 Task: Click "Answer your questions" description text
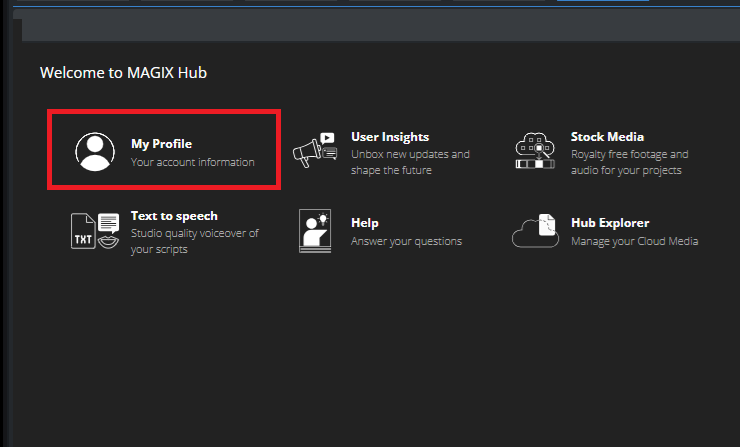(x=406, y=241)
